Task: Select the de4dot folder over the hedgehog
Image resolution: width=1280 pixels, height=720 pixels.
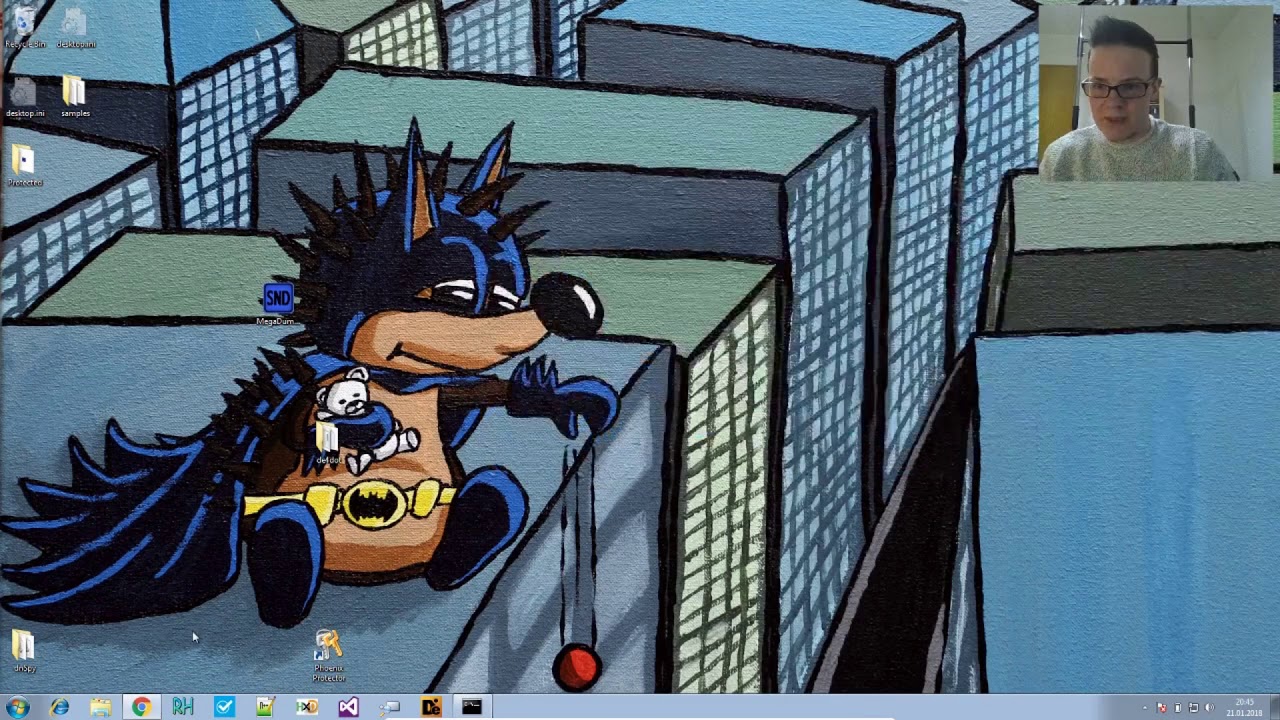Action: [x=328, y=444]
